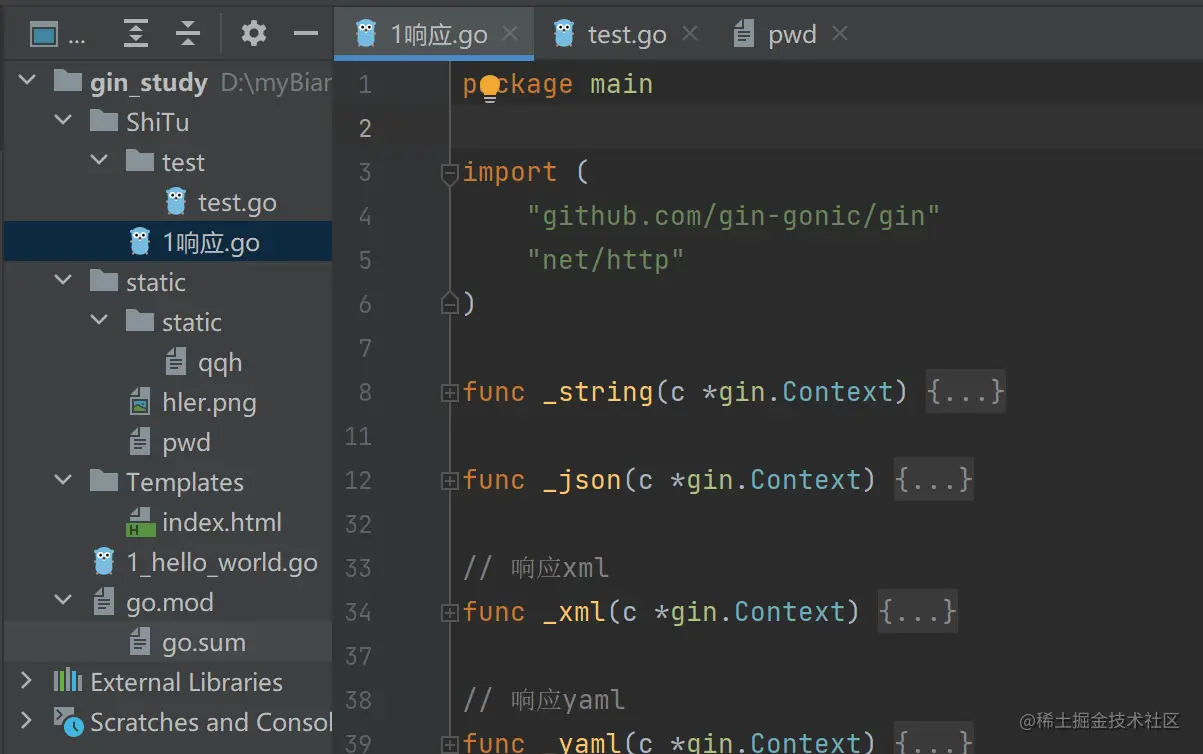Click text file icon of qqh
Image resolution: width=1203 pixels, height=754 pixels.
coord(176,362)
